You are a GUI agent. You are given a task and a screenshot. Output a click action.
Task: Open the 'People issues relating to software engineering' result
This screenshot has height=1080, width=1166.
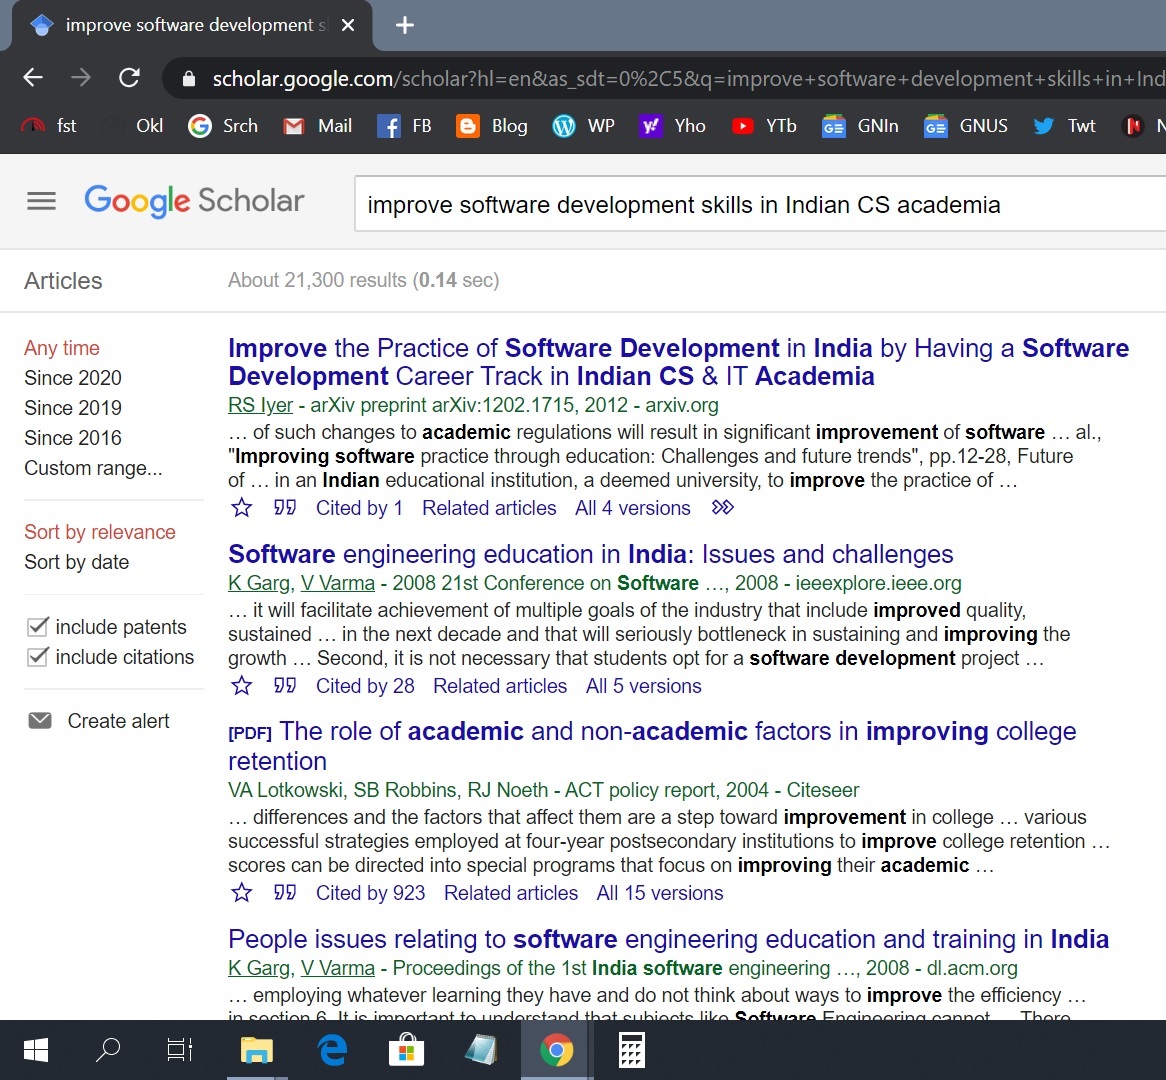point(668,939)
